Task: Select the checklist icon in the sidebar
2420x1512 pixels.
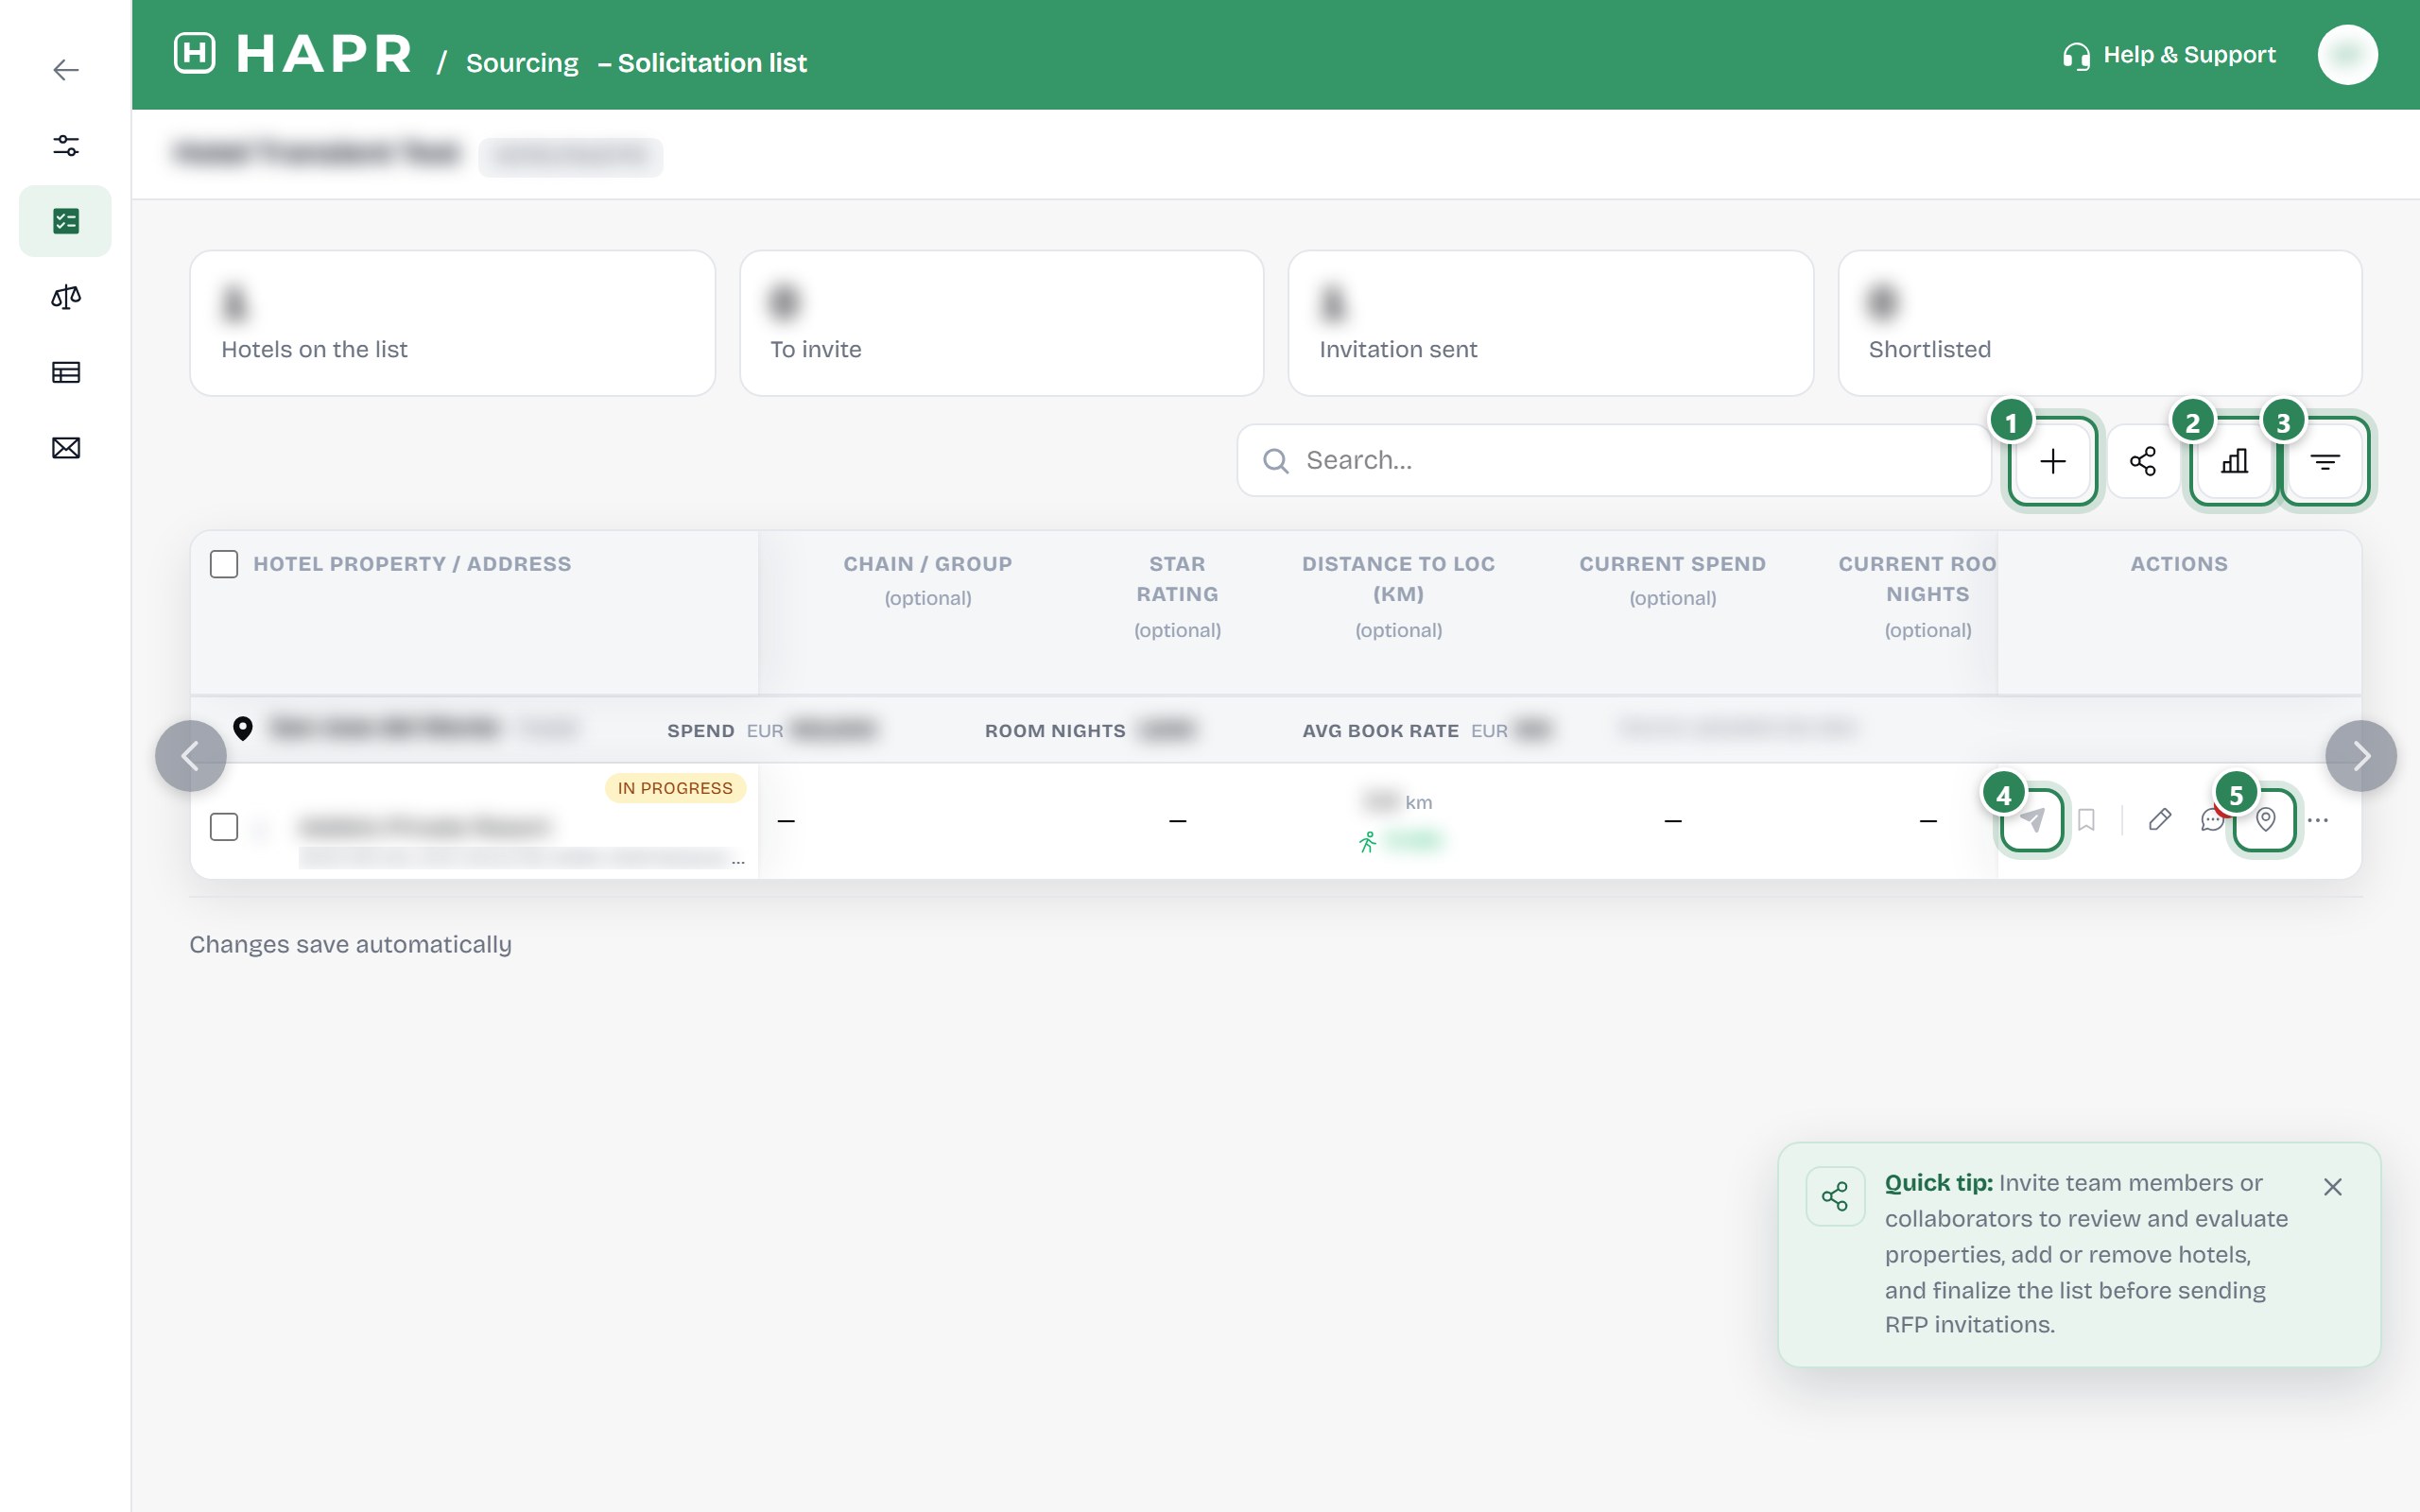Action: [x=66, y=221]
